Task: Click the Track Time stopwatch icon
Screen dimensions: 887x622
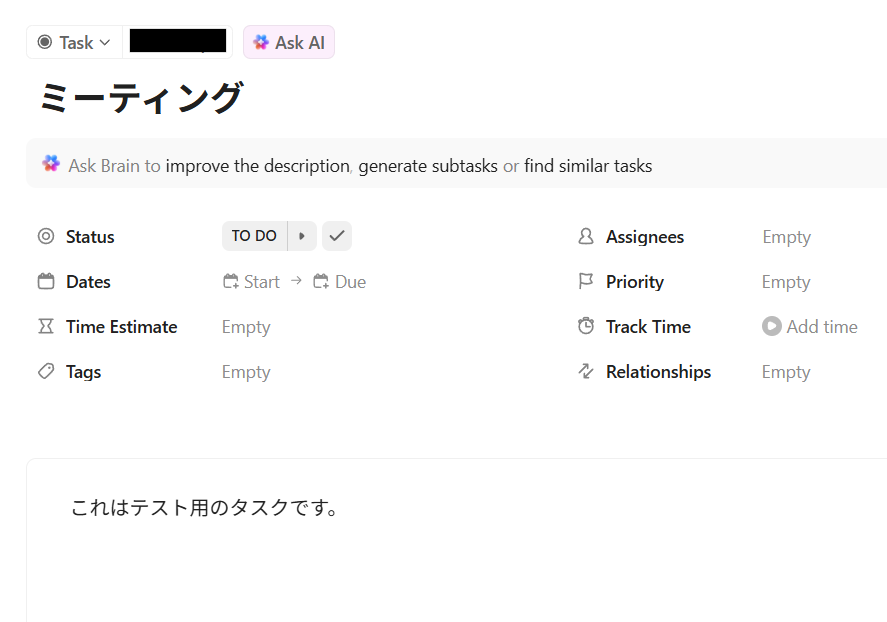Action: tap(586, 326)
